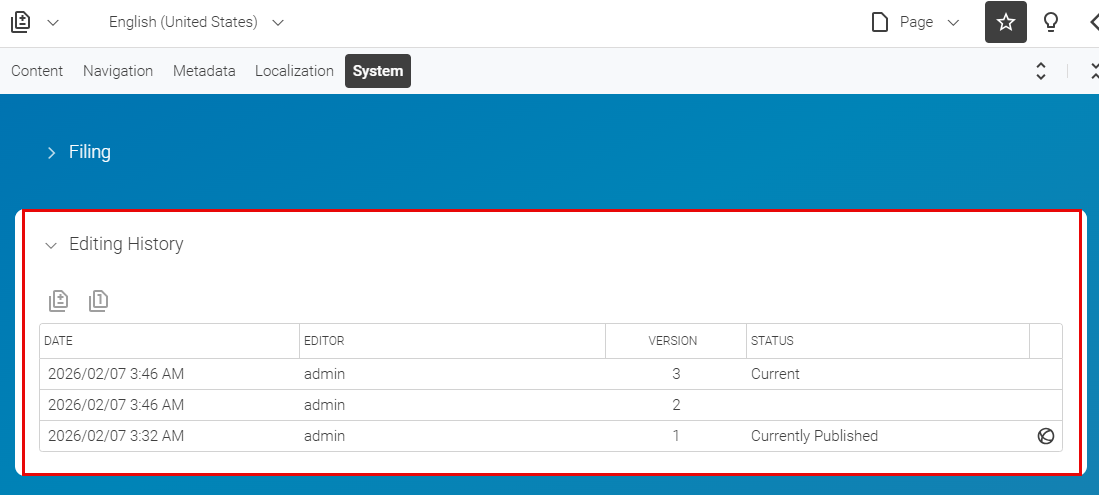Expand the Filing section
This screenshot has width=1099, height=495.
pyautogui.click(x=89, y=152)
